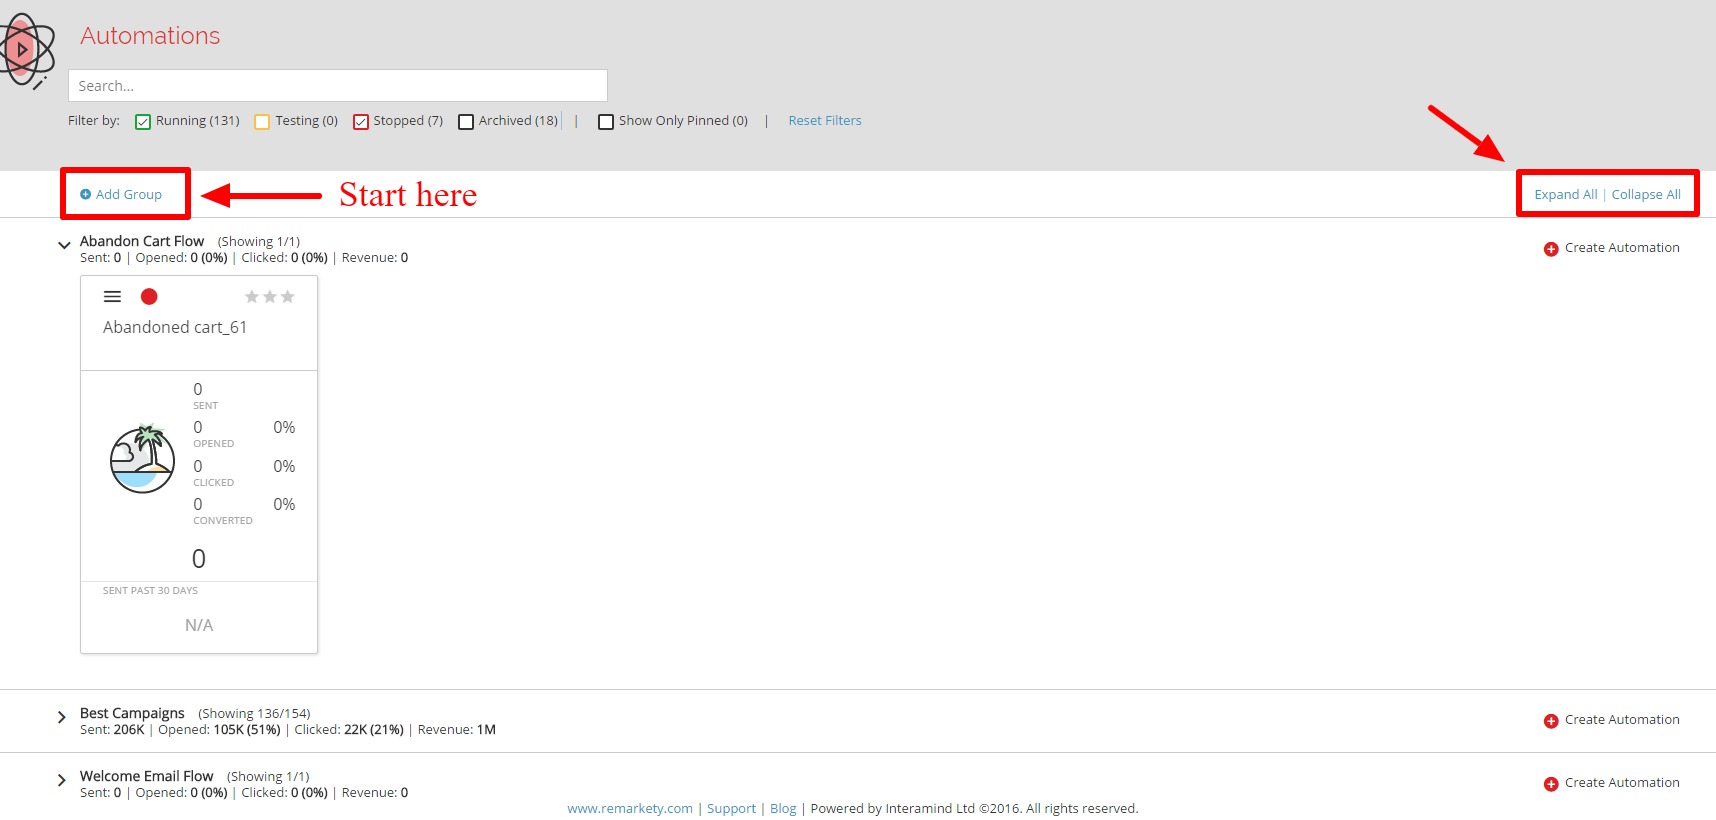Viewport: 1716px width, 820px height.
Task: Click Expand All link
Action: (1566, 195)
